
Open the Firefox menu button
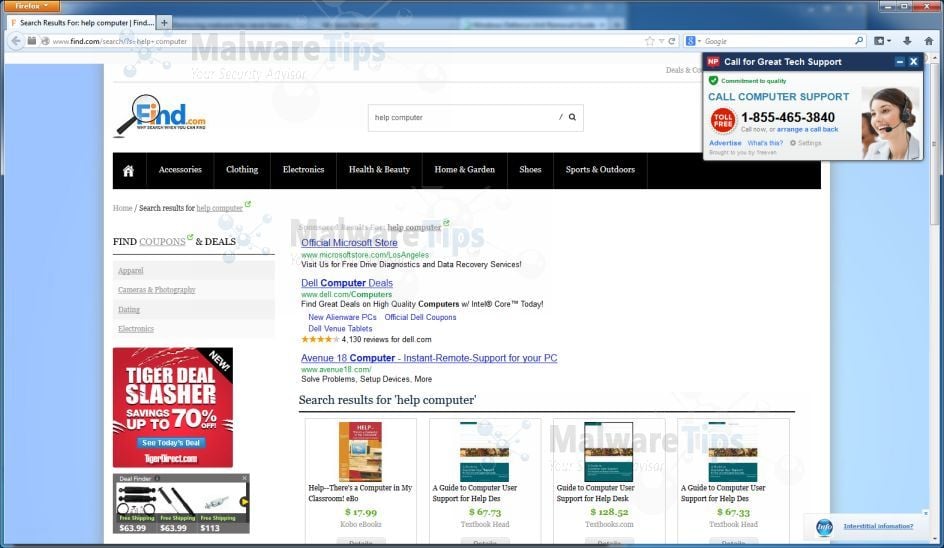tap(30, 6)
